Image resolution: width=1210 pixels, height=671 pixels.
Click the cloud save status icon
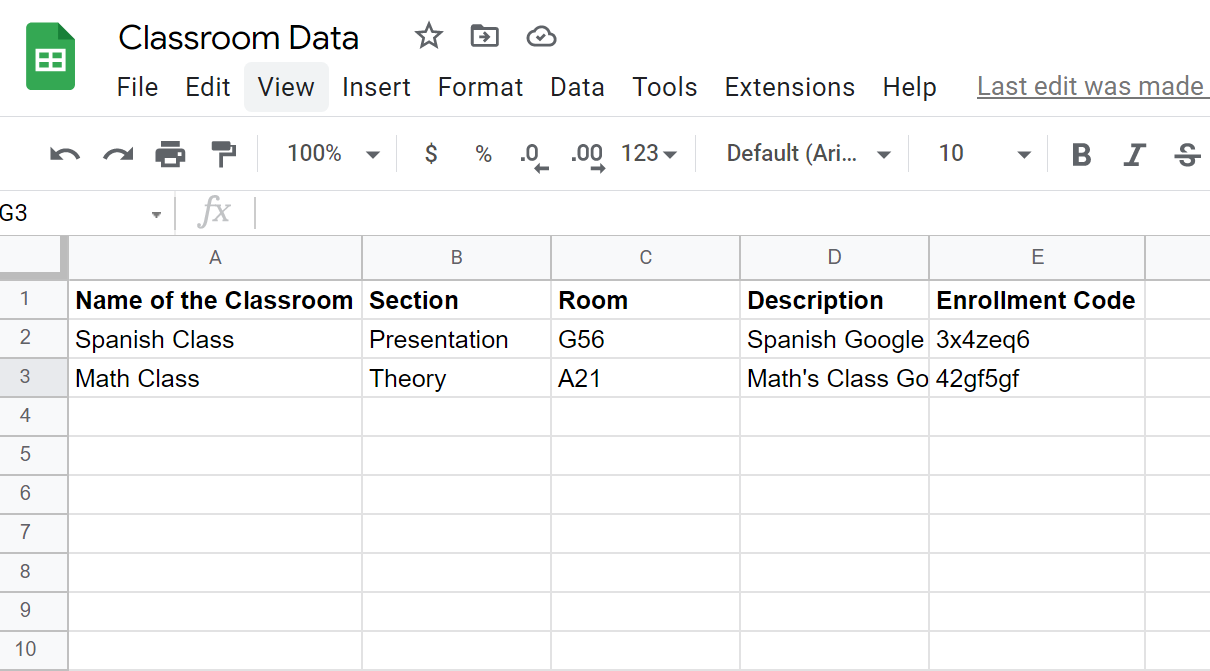point(541,36)
